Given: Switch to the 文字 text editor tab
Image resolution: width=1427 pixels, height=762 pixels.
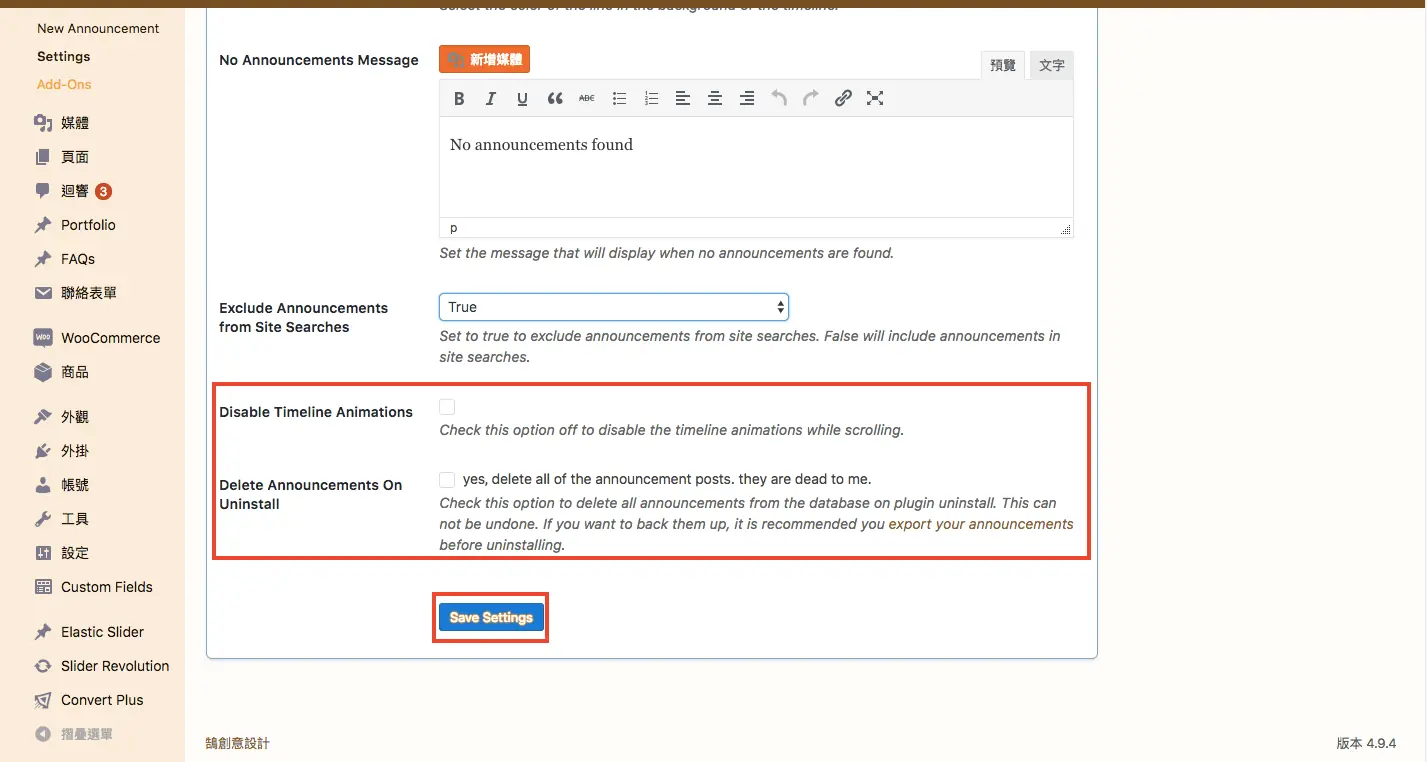Looking at the screenshot, I should 1051,65.
